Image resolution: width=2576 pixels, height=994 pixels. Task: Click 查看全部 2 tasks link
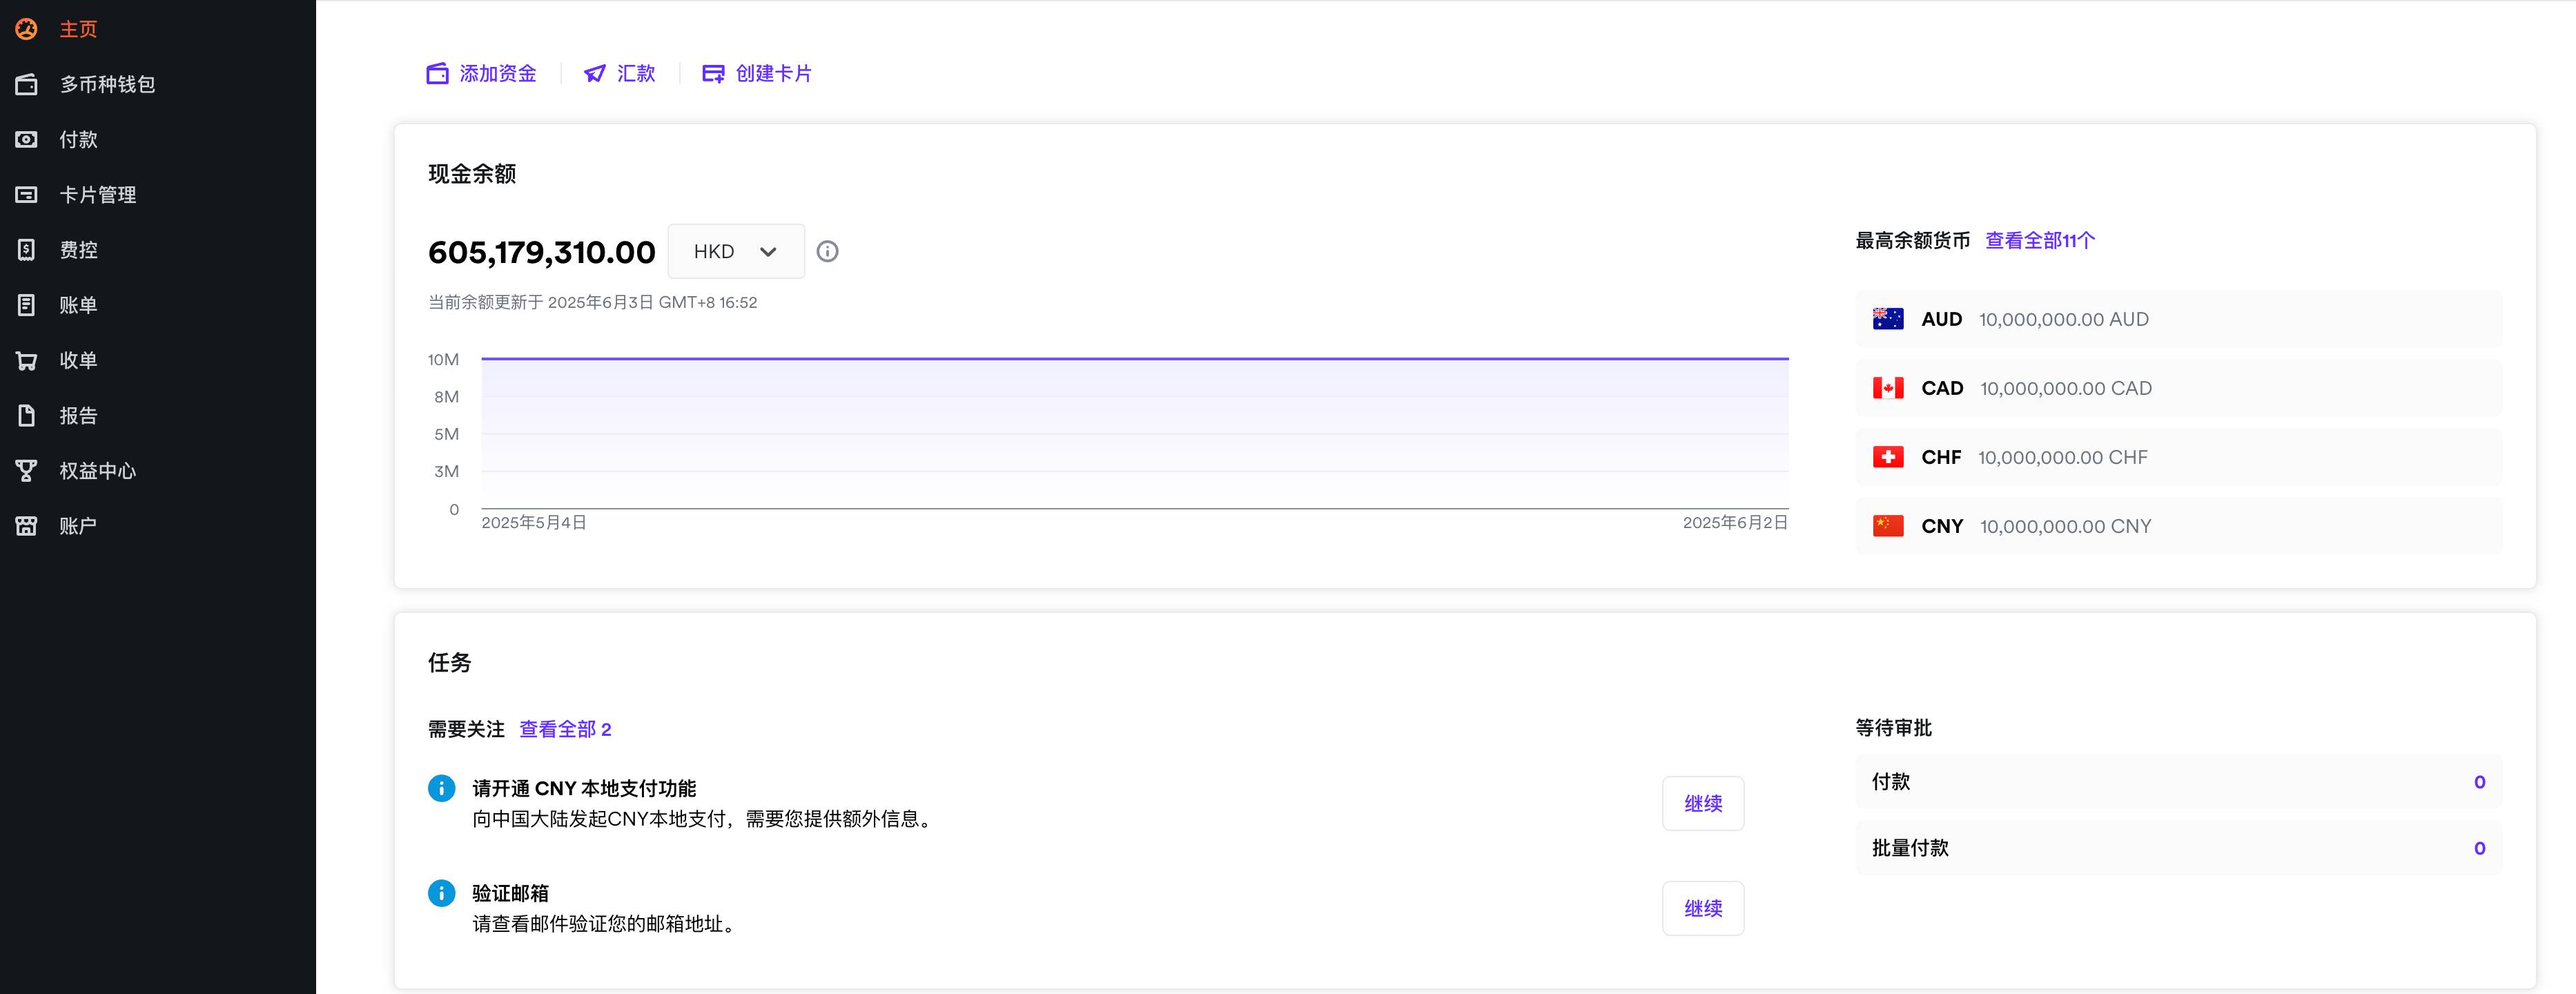pos(565,729)
